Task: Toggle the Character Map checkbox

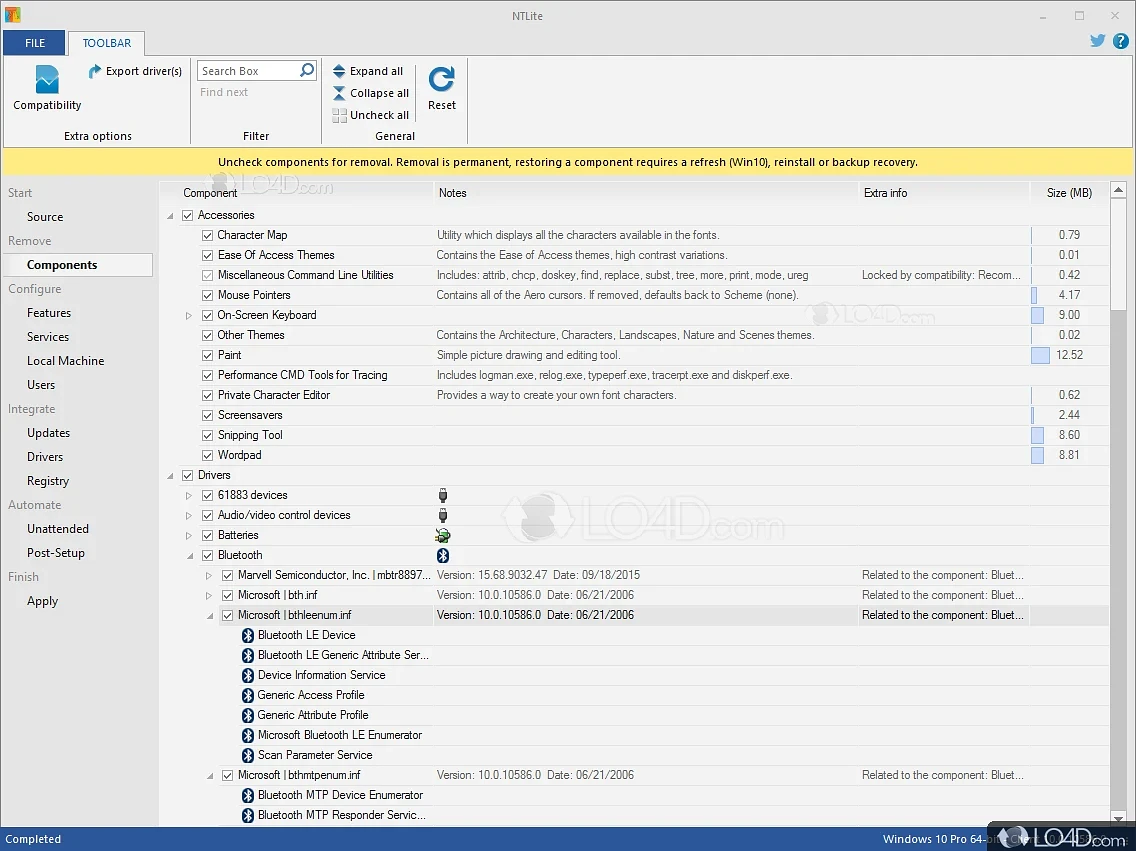Action: [208, 235]
